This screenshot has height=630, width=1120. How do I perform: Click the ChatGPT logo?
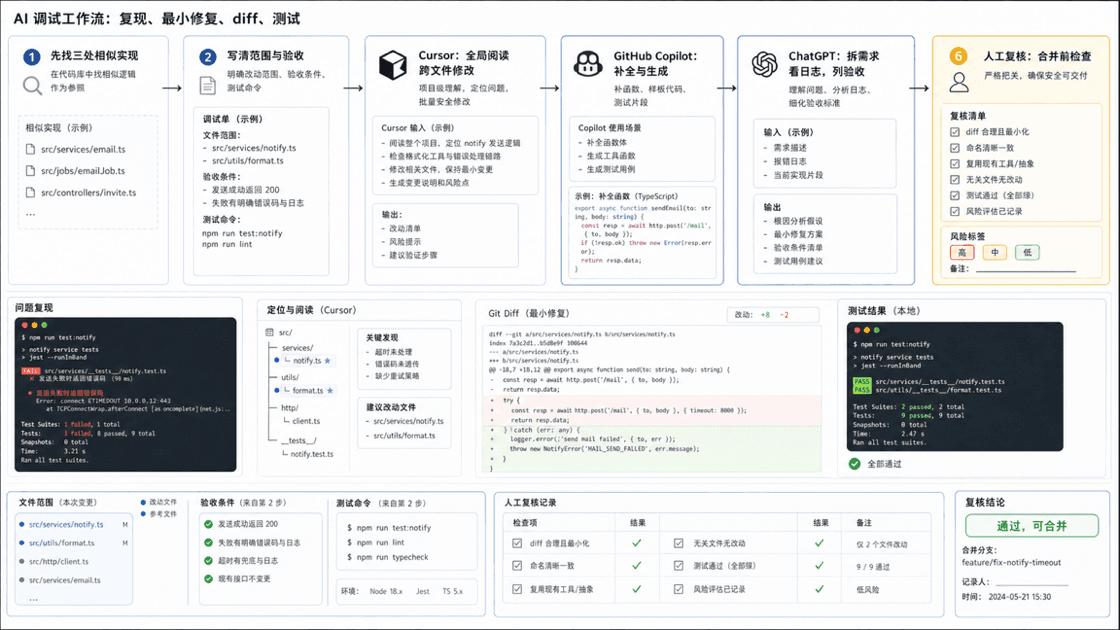[764, 64]
